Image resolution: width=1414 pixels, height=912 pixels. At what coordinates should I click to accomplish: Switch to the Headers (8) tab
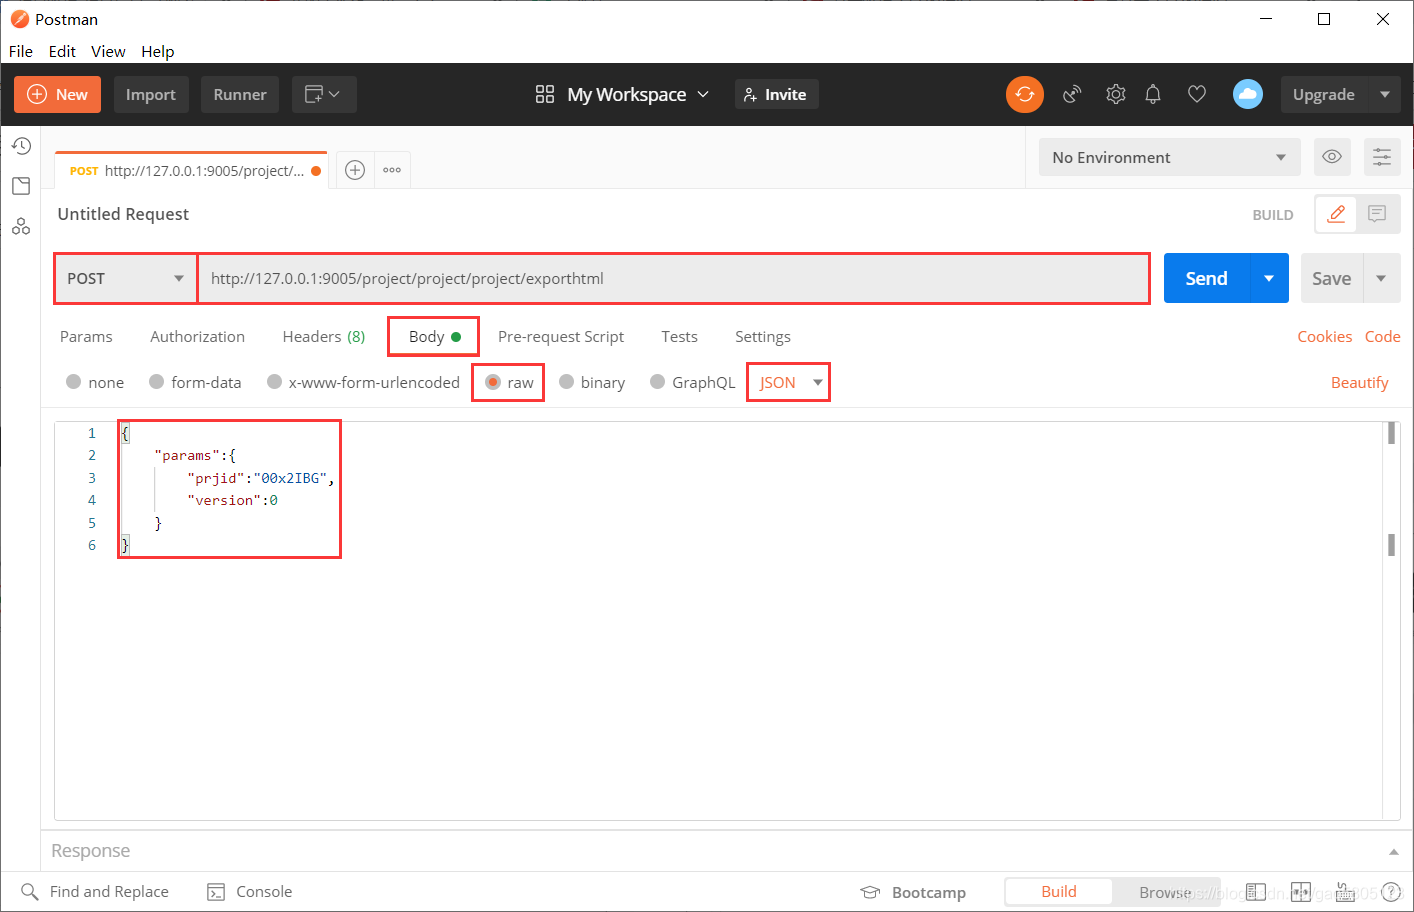click(324, 336)
